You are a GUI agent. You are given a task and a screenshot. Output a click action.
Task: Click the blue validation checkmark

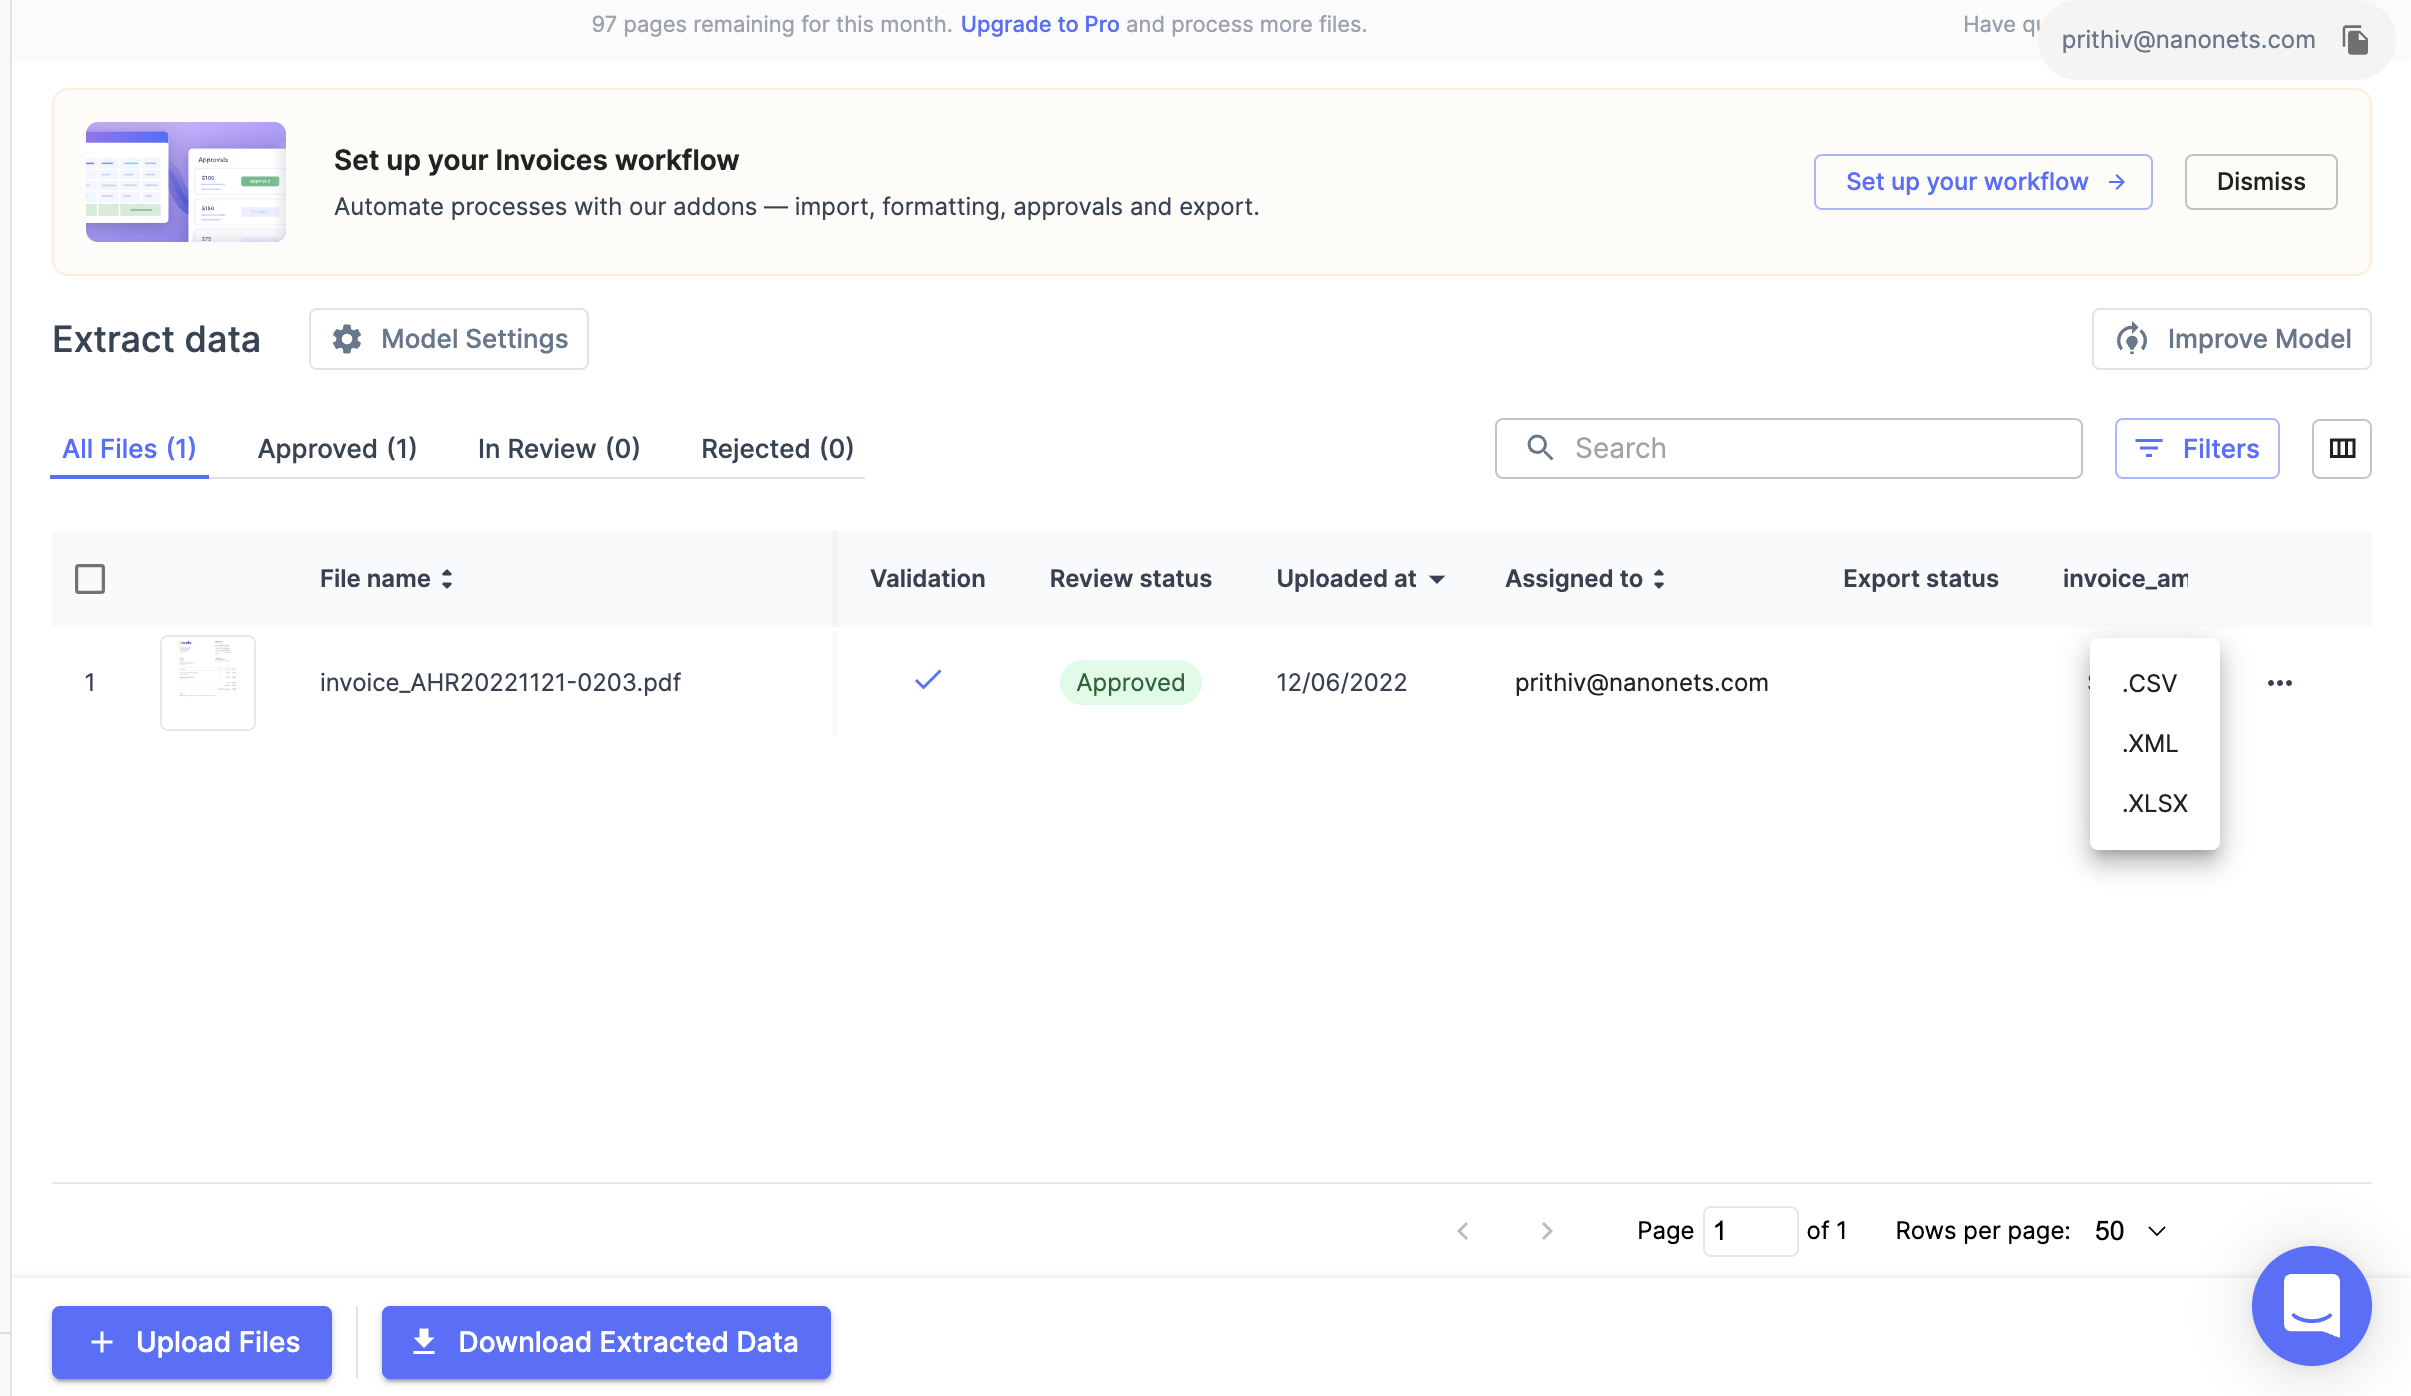click(x=926, y=681)
